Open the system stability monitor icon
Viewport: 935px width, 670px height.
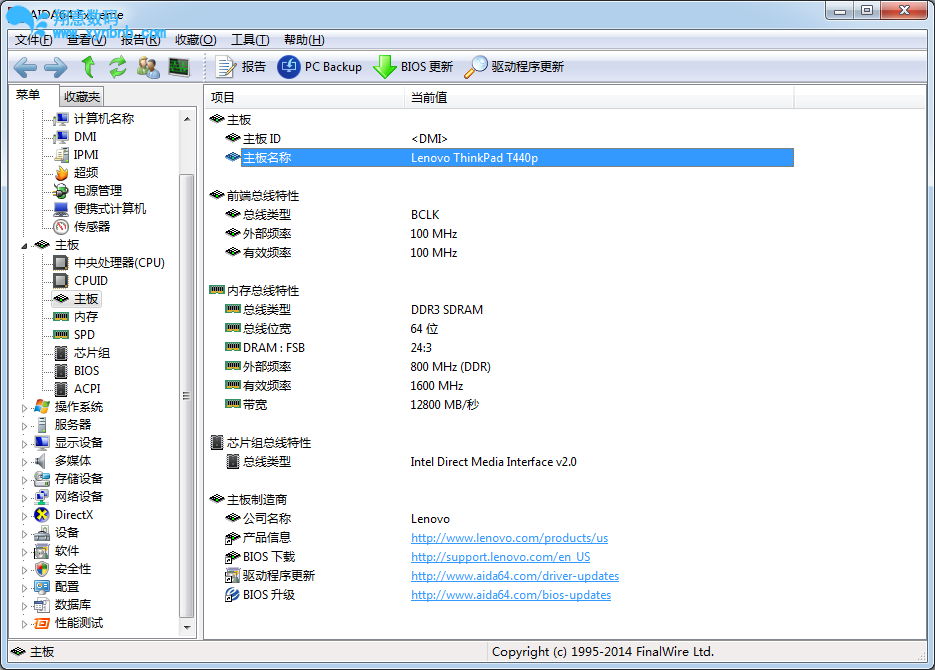point(179,67)
